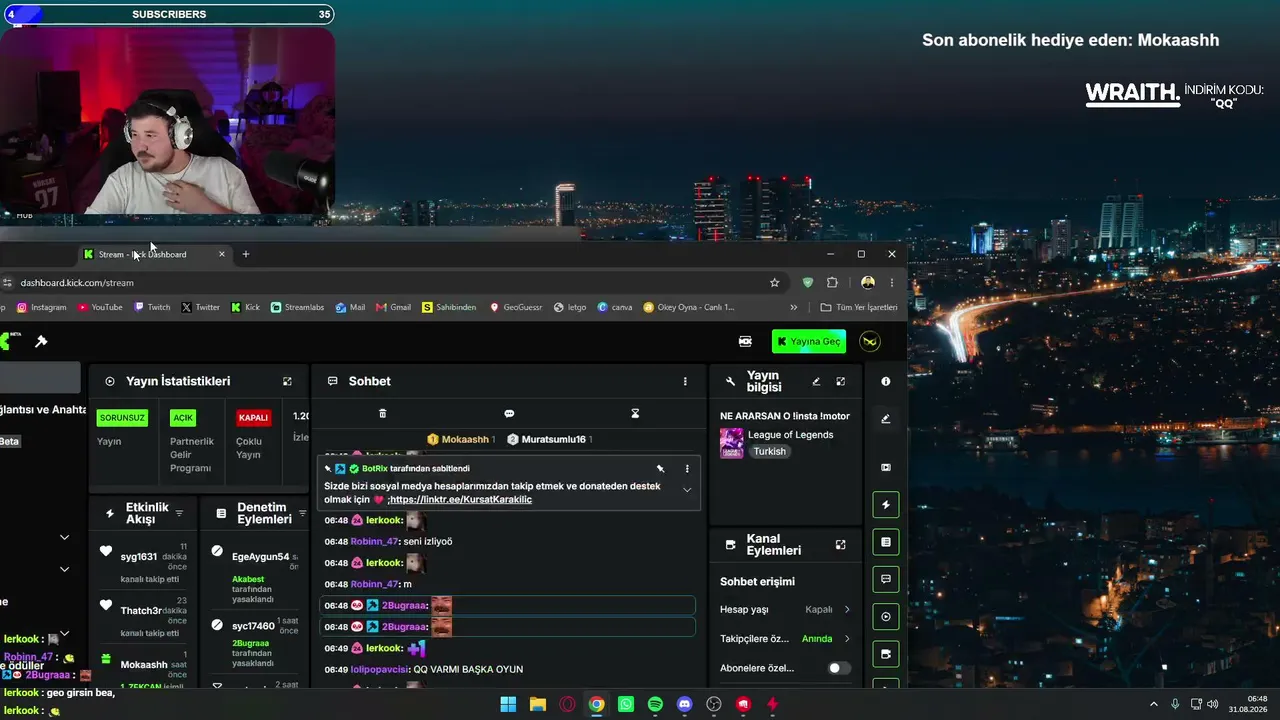Open Windows Start menu

point(508,704)
